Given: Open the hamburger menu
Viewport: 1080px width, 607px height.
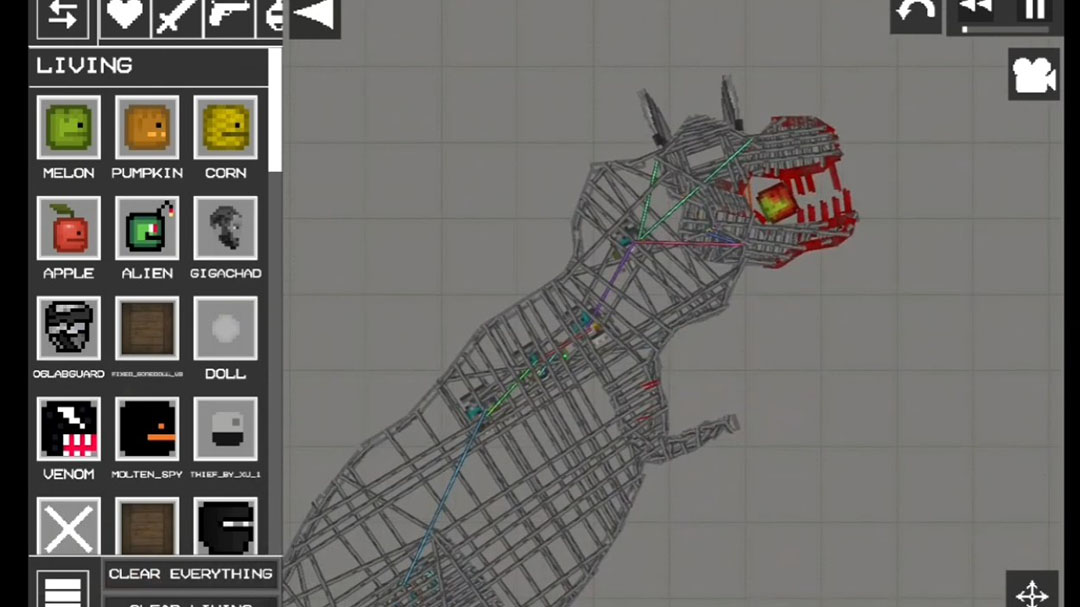Looking at the screenshot, I should (63, 590).
